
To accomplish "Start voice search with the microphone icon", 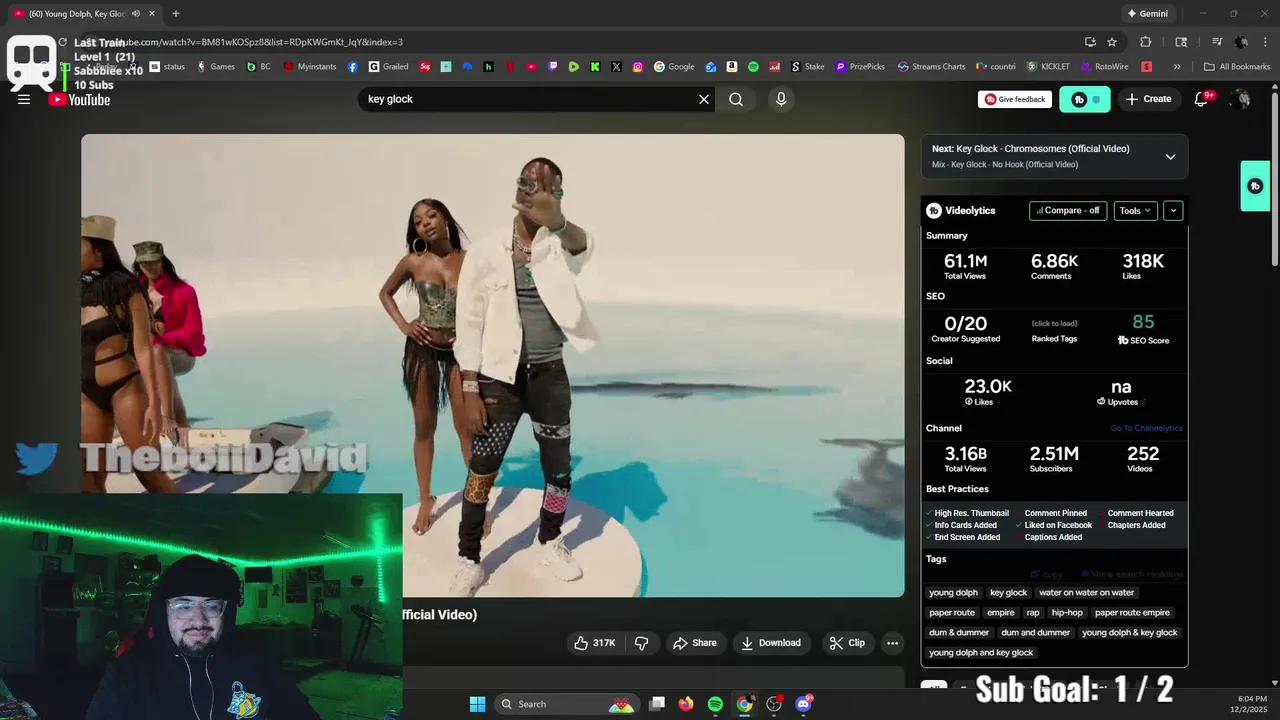I will [781, 99].
